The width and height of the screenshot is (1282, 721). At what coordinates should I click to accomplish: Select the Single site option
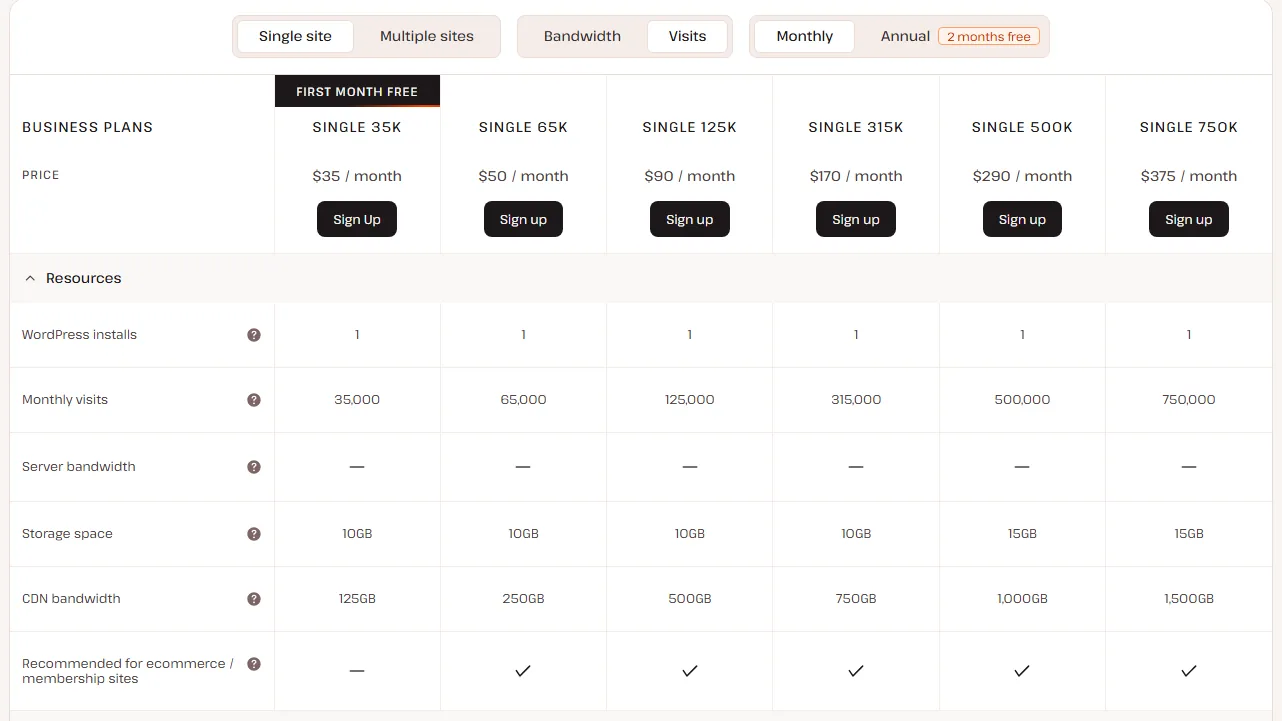click(x=295, y=36)
